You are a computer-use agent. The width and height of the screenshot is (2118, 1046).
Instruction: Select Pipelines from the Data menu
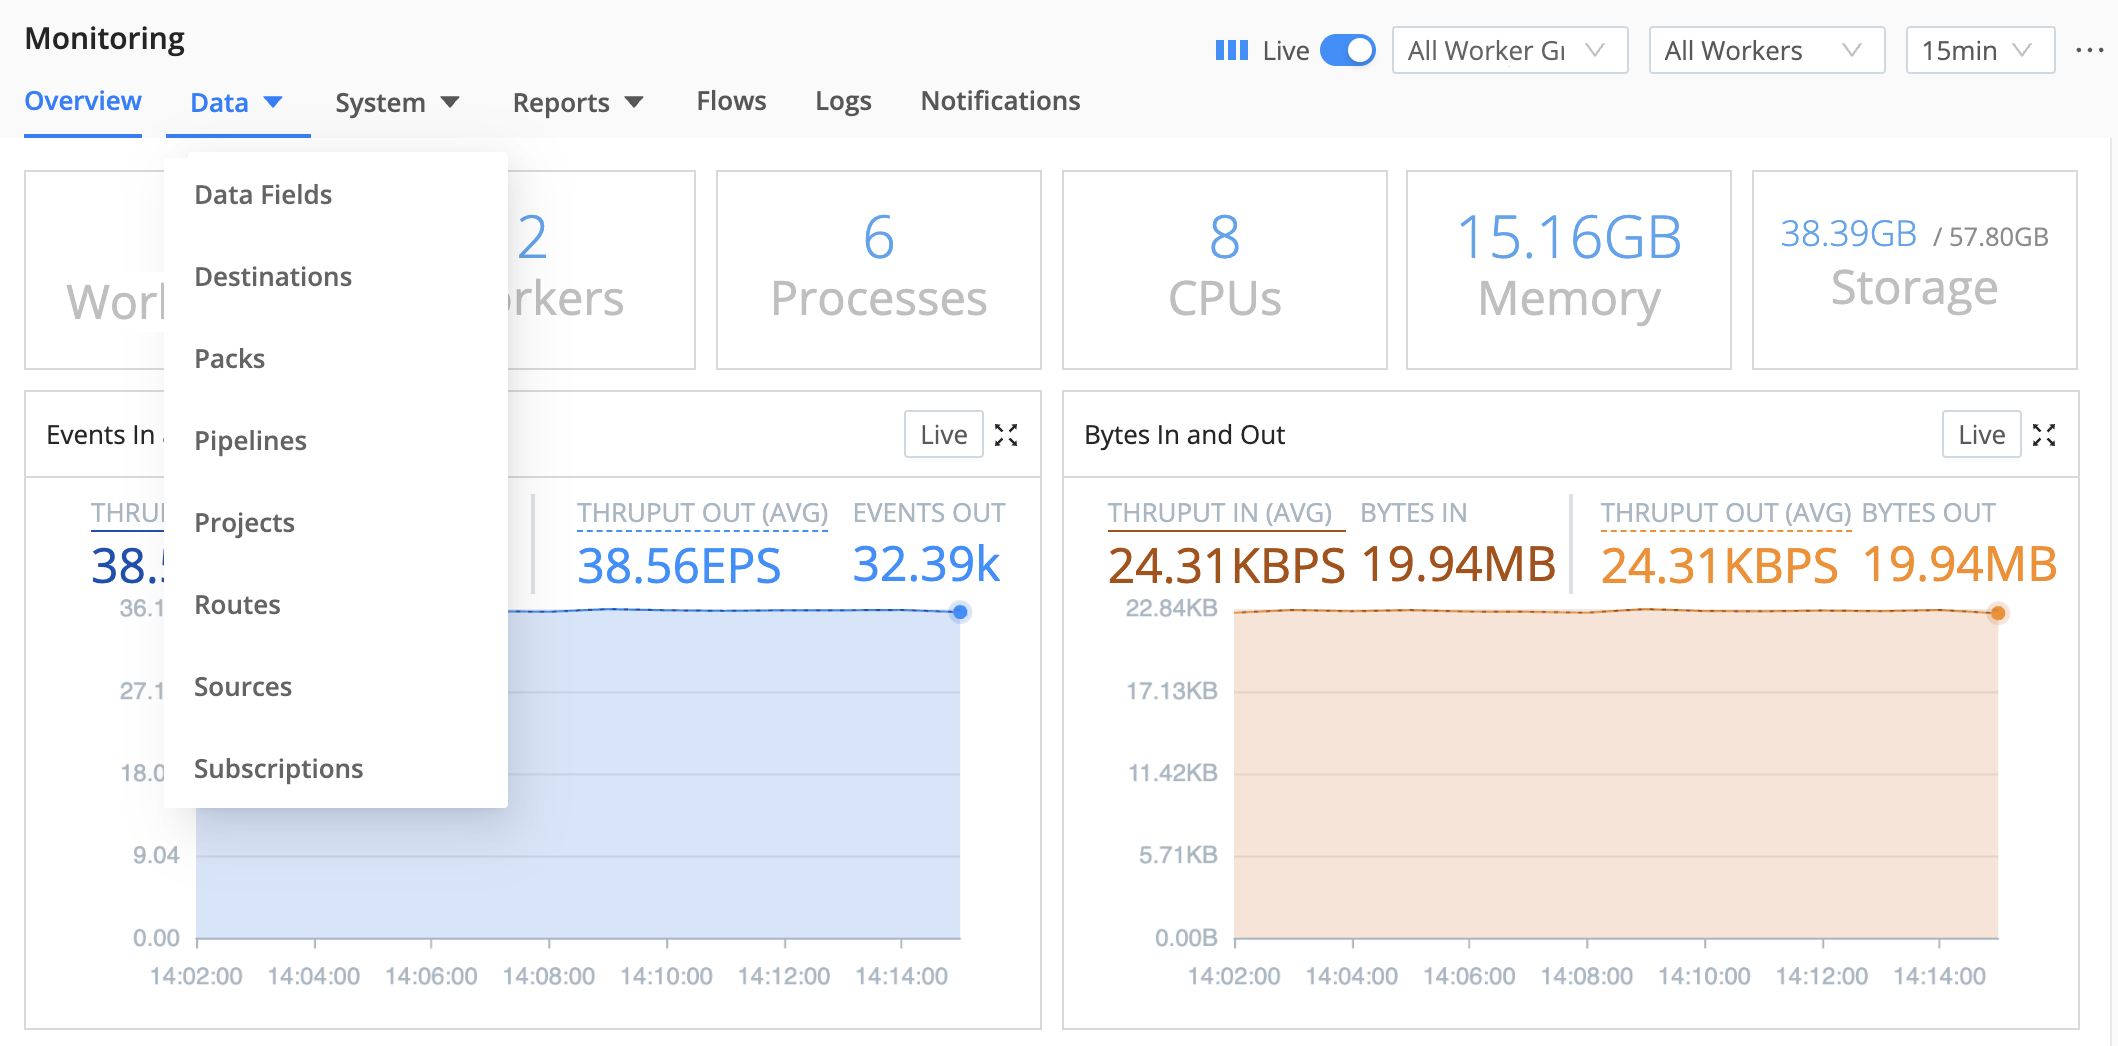[250, 440]
